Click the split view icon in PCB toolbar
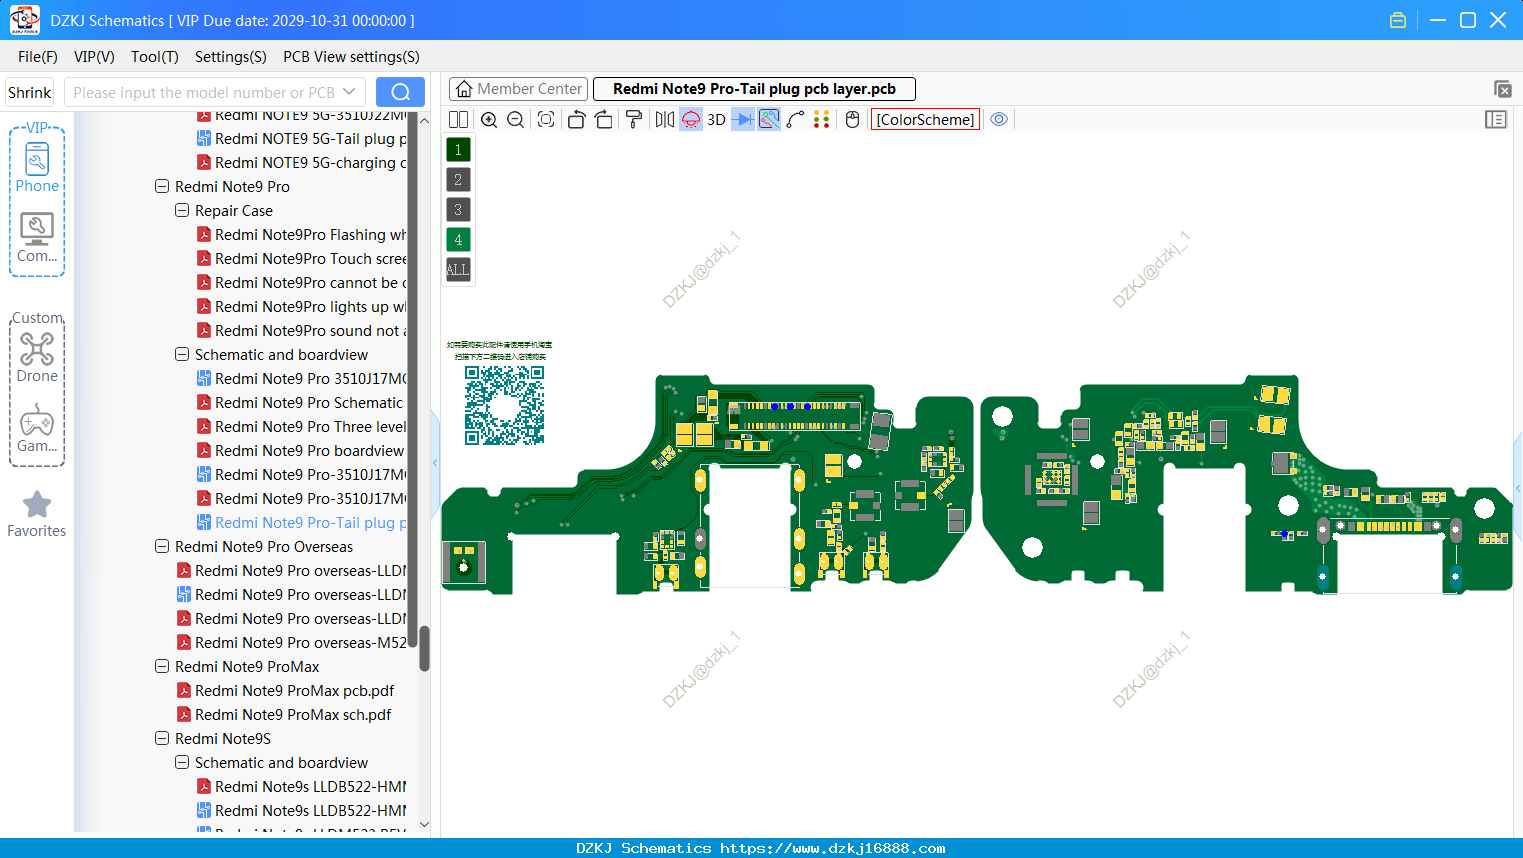Screen dimensions: 1523x858 [458, 120]
